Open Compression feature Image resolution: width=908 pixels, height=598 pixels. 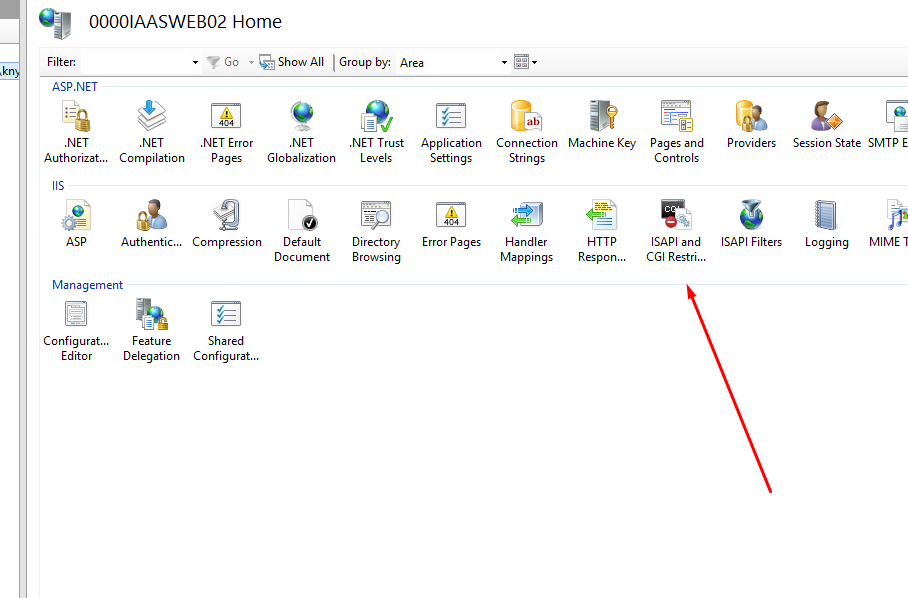point(227,224)
